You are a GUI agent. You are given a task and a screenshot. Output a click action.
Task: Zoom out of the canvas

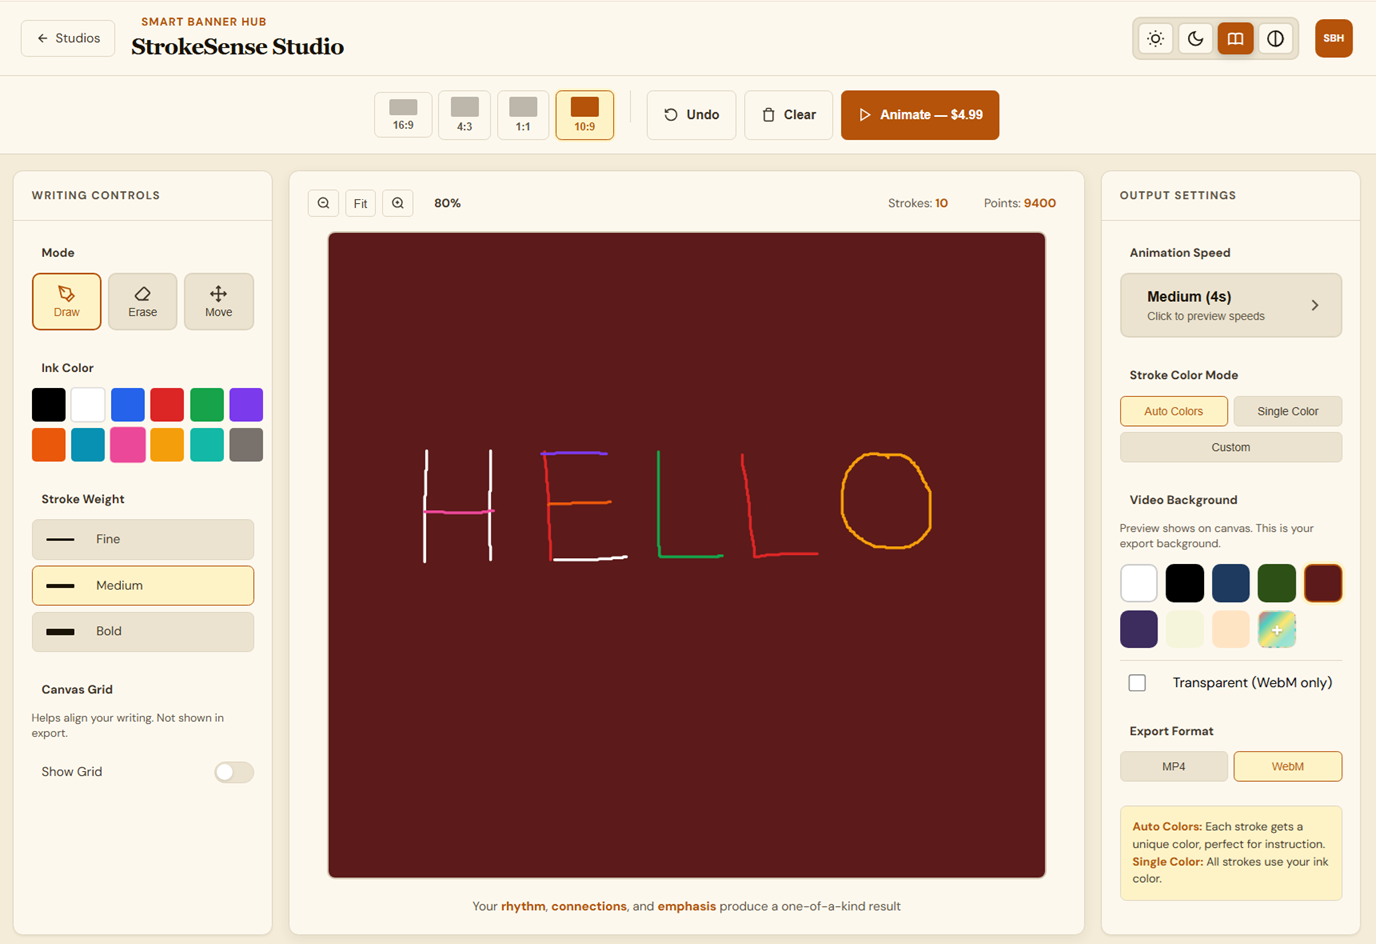[x=323, y=203]
